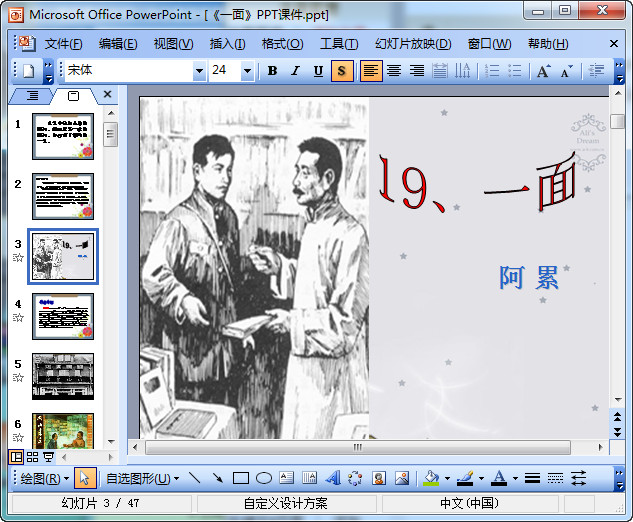Toggle Bold formatting
The width and height of the screenshot is (633, 522).
[x=272, y=71]
